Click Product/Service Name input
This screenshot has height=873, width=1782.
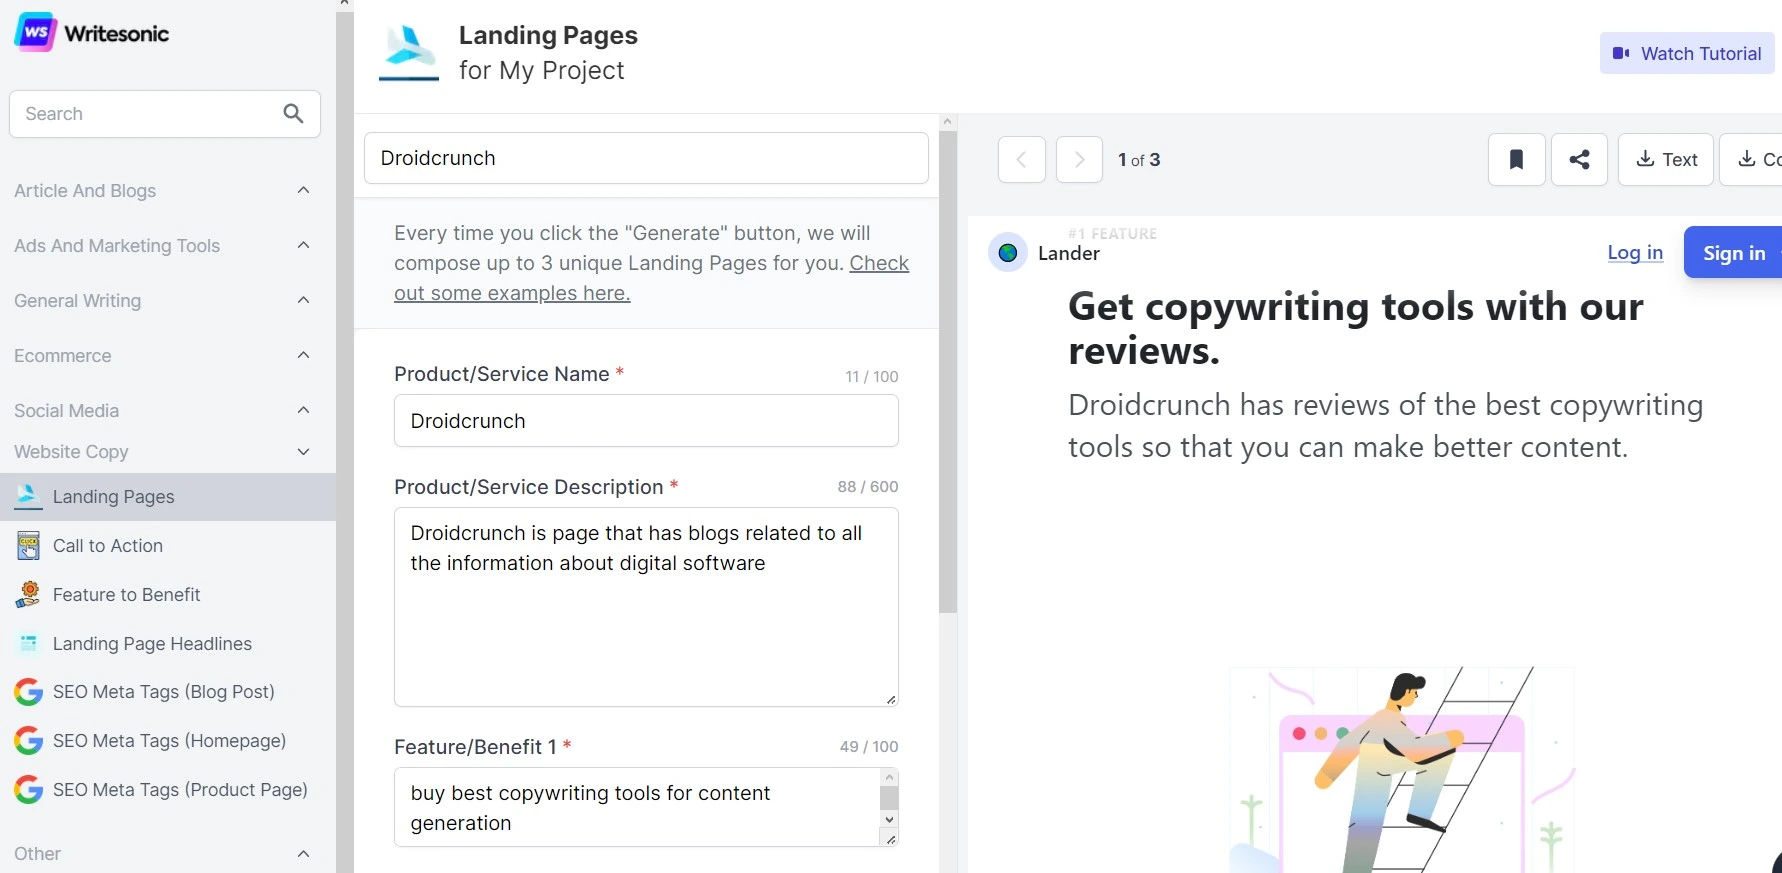point(646,421)
